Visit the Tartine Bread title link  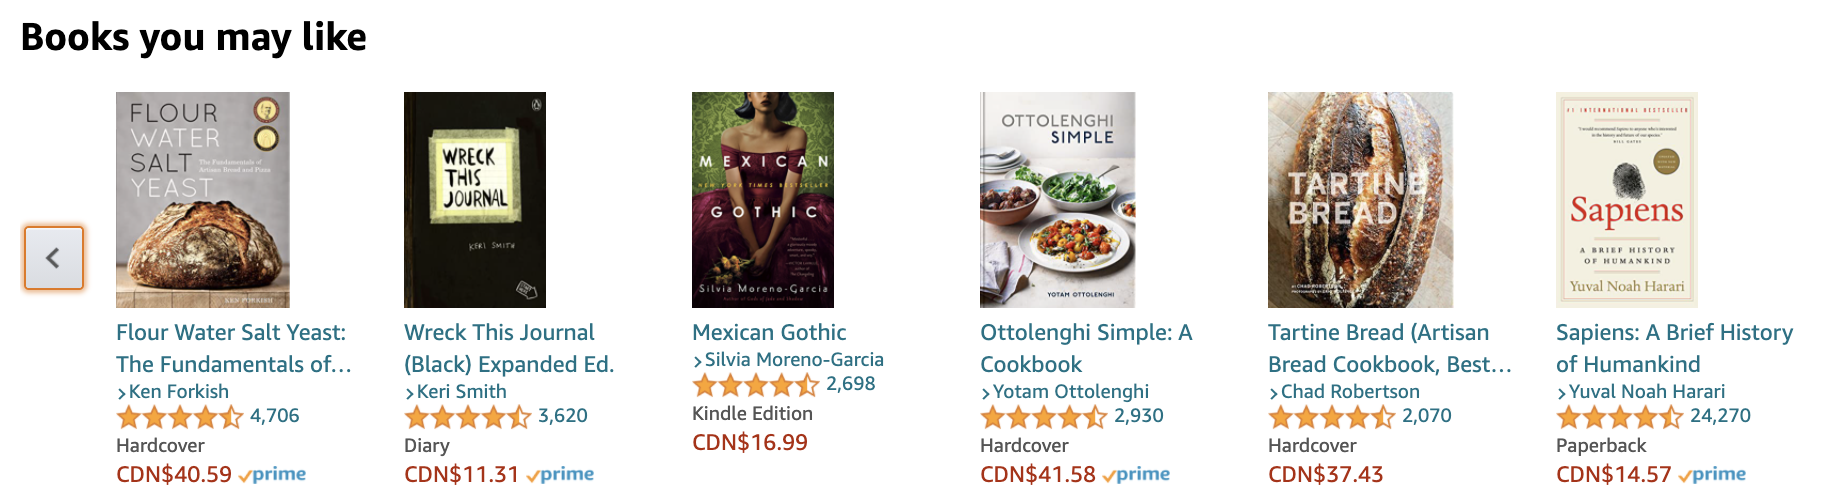pyautogui.click(x=1388, y=348)
